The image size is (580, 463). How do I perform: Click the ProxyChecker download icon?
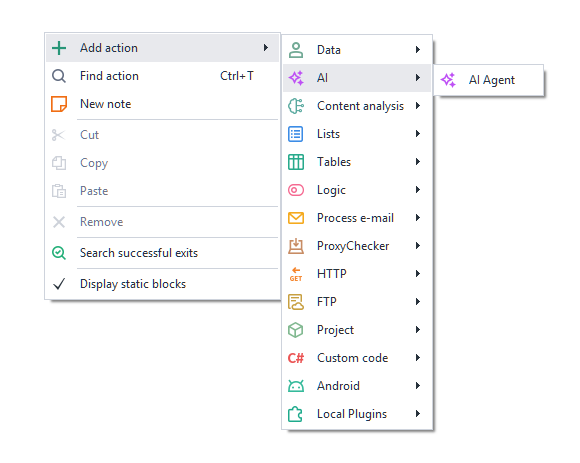(x=296, y=246)
